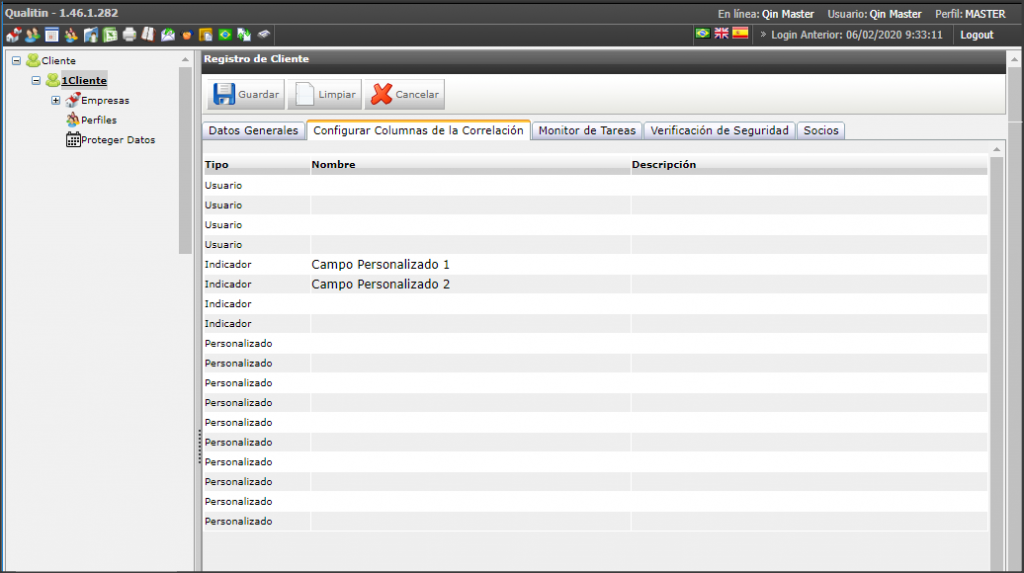Click the Logout link
Image resolution: width=1024 pixels, height=573 pixels.
[976, 35]
